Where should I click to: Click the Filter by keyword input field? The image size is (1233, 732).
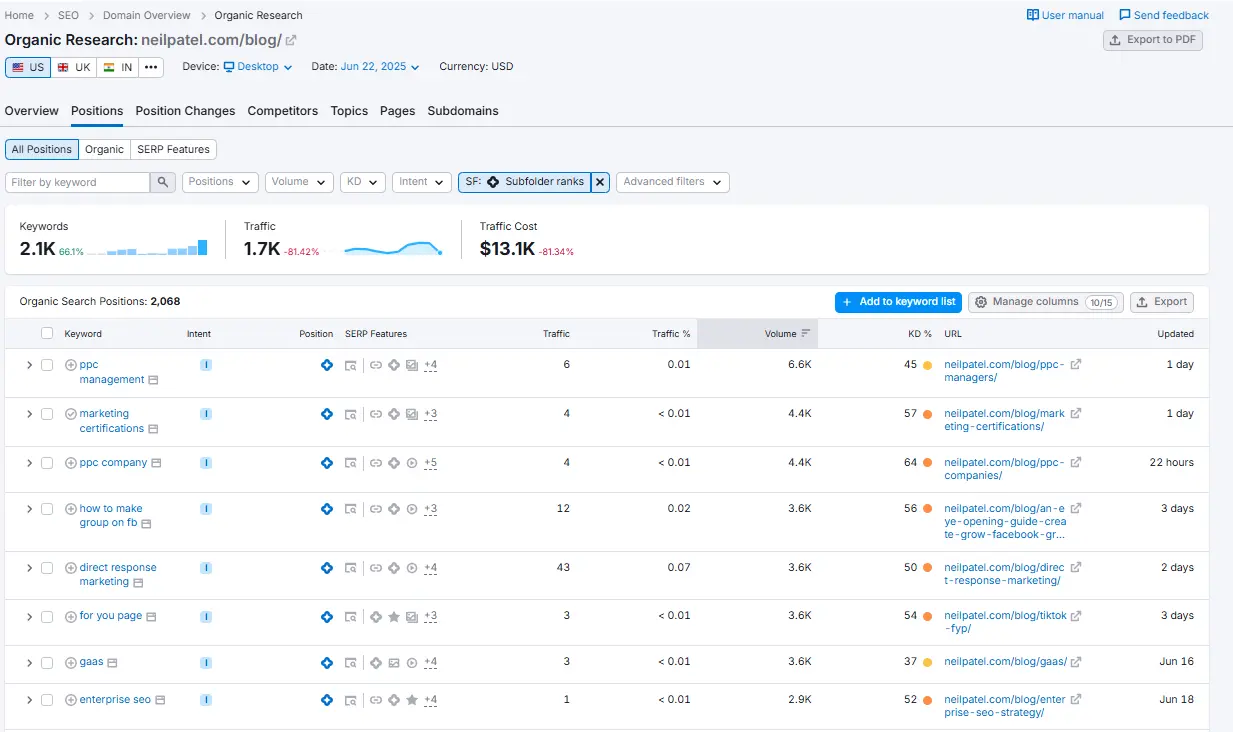click(78, 182)
